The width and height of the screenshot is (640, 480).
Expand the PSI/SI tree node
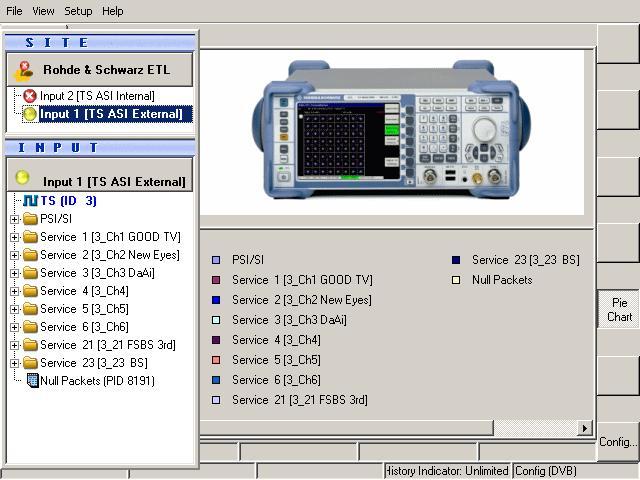15,219
